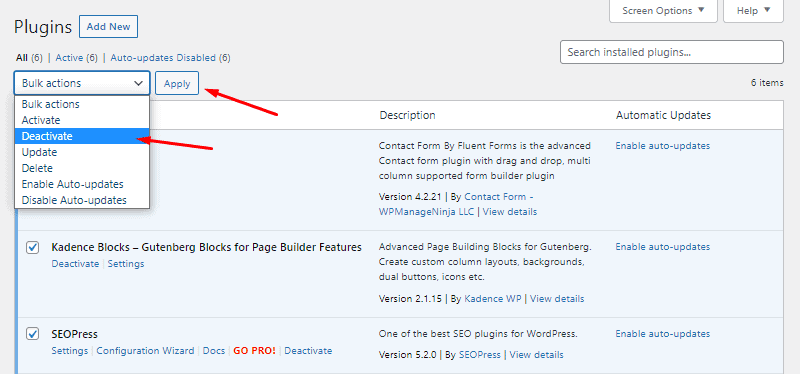The image size is (800, 374).
Task: Click the SEOPress GO PRO! link
Action: pos(255,351)
